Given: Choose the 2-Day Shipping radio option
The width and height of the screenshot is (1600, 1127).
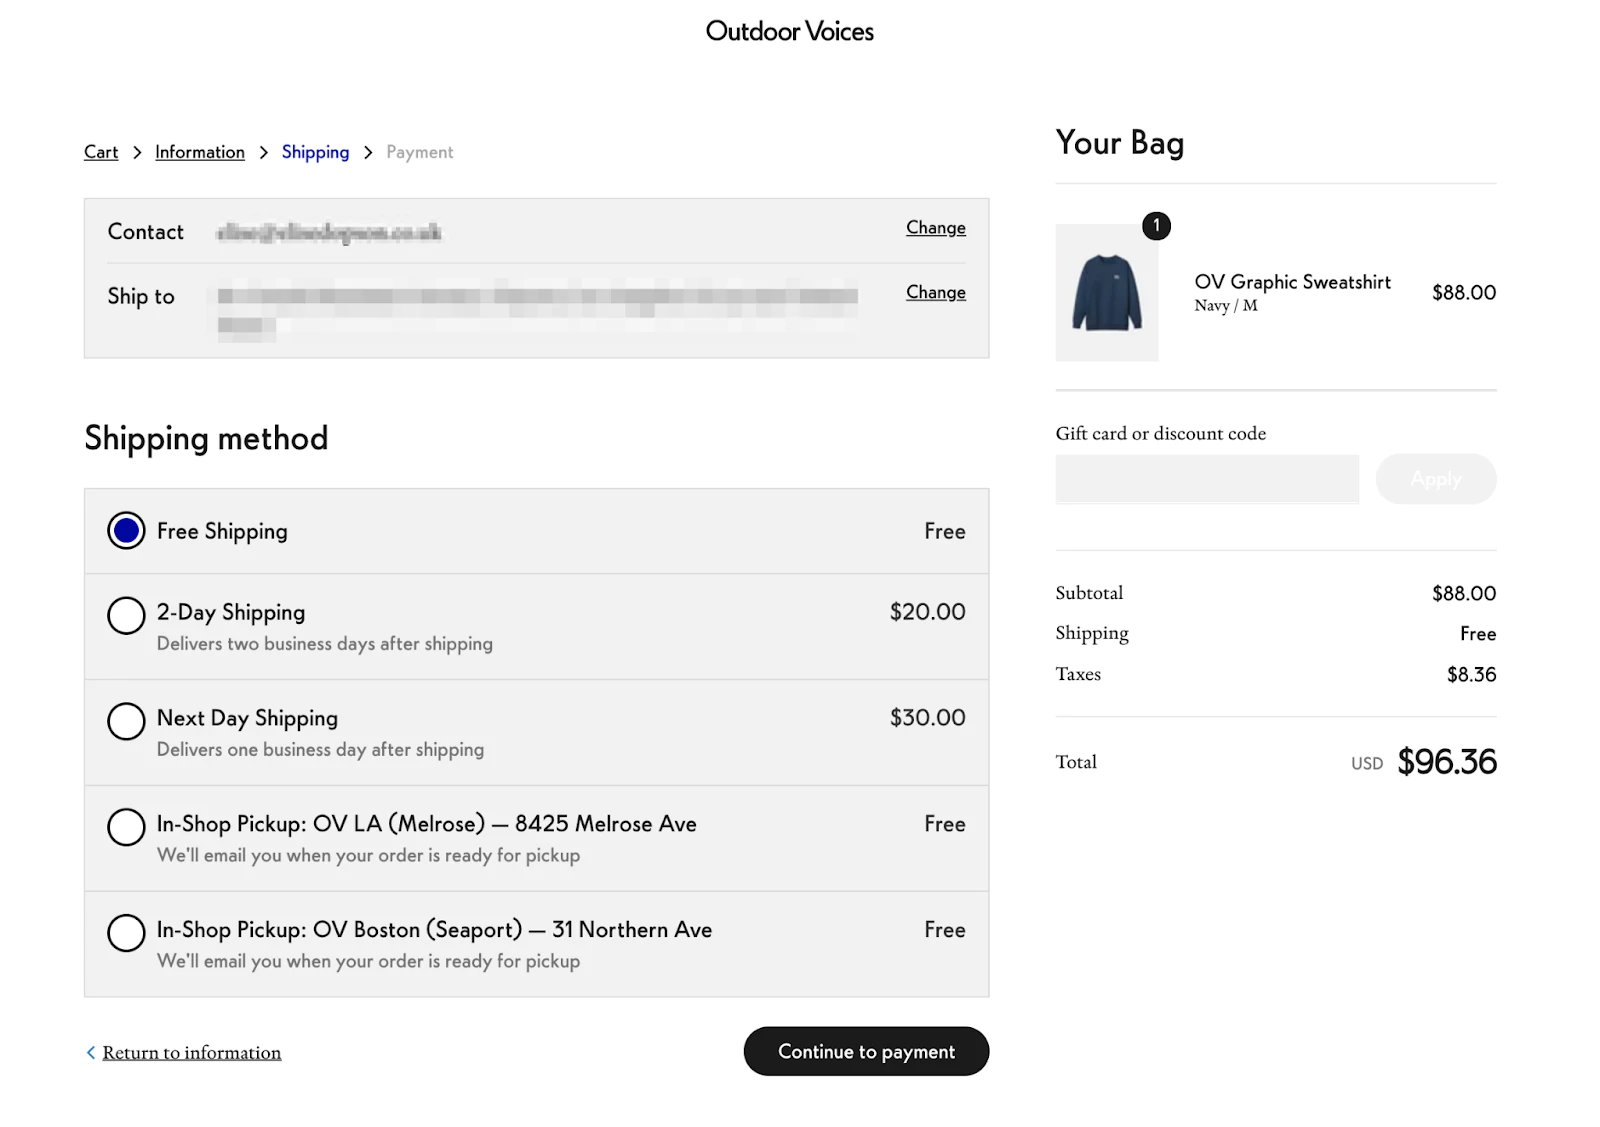Looking at the screenshot, I should (x=126, y=615).
